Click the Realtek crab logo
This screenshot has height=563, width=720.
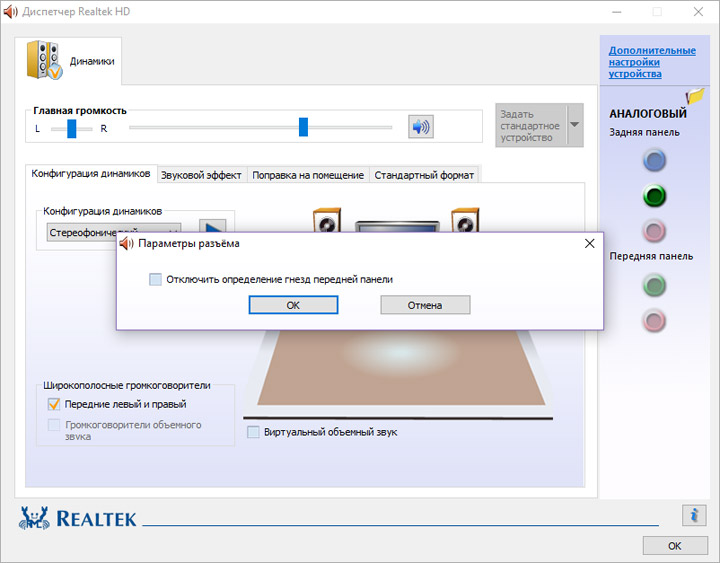[x=34, y=518]
